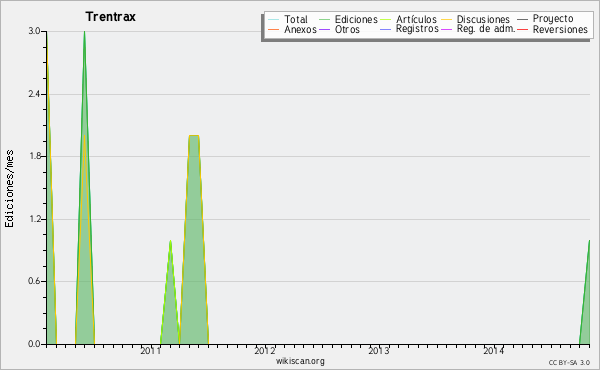Click the 3.0 y-axis value
Image resolution: width=600 pixels, height=370 pixels.
point(34,31)
